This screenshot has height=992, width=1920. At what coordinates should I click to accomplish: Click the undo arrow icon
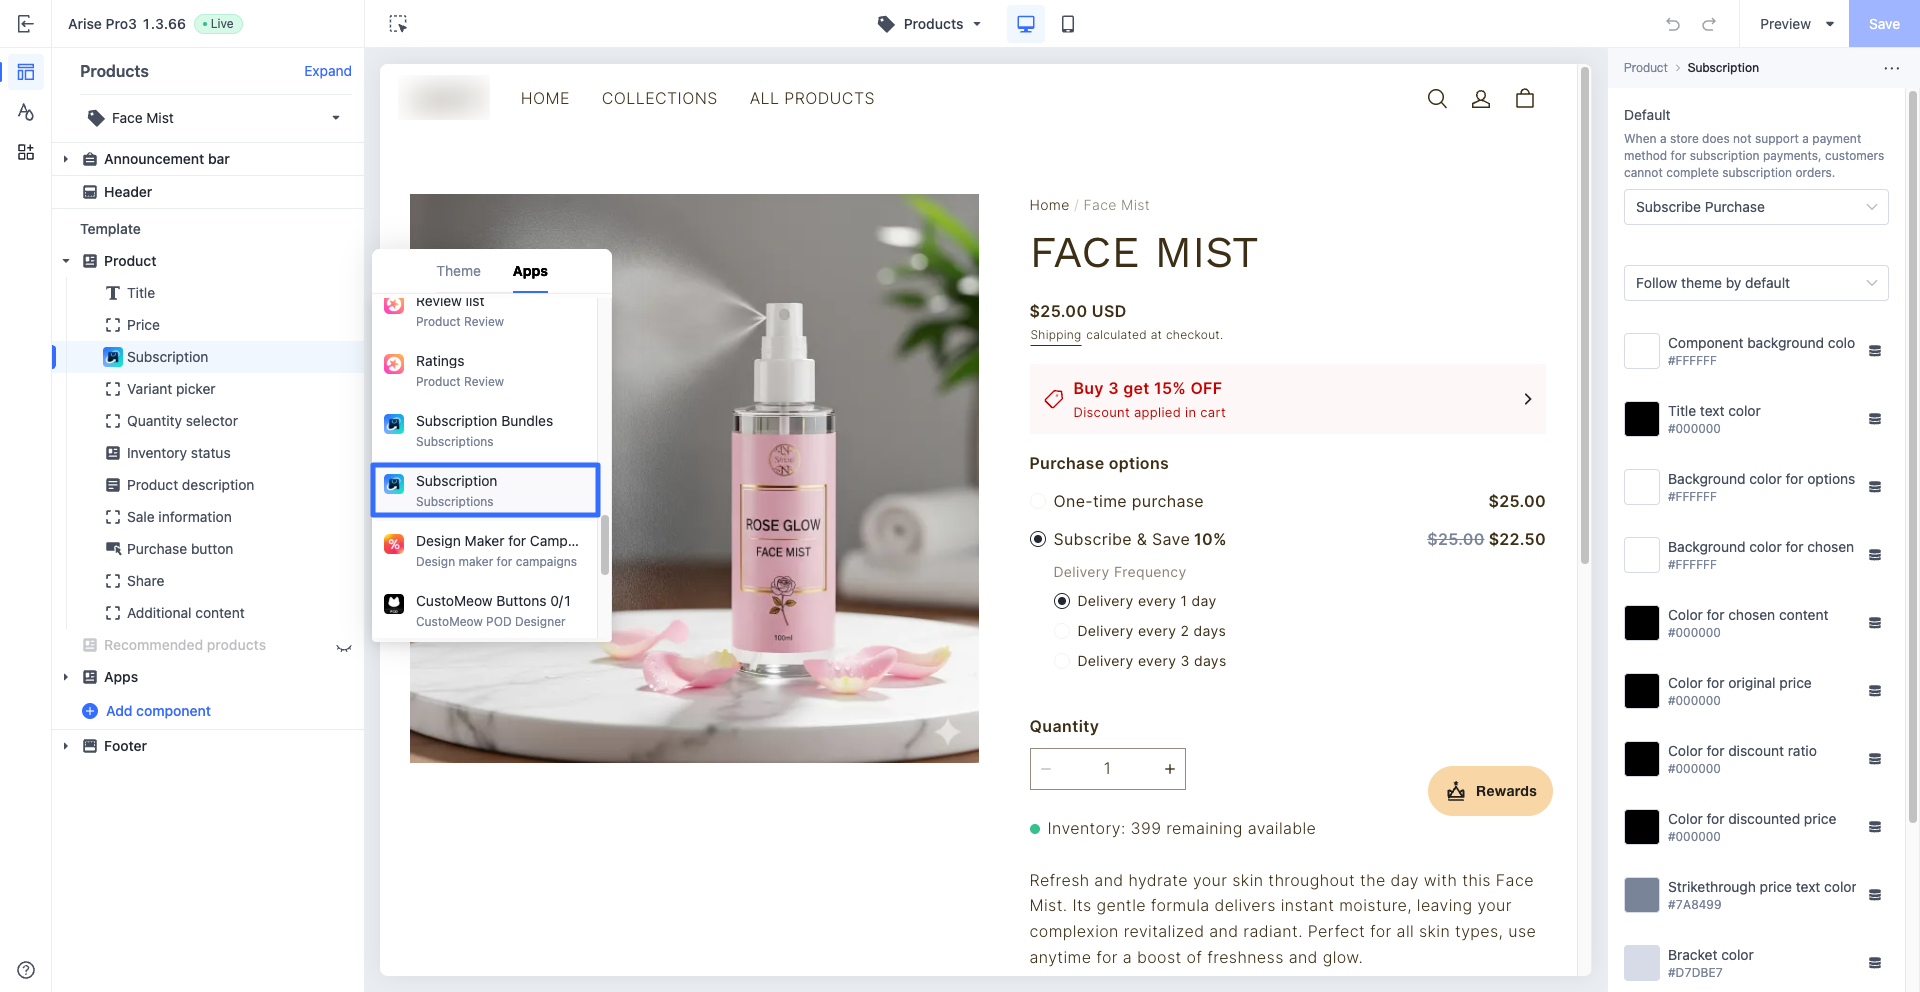1673,24
